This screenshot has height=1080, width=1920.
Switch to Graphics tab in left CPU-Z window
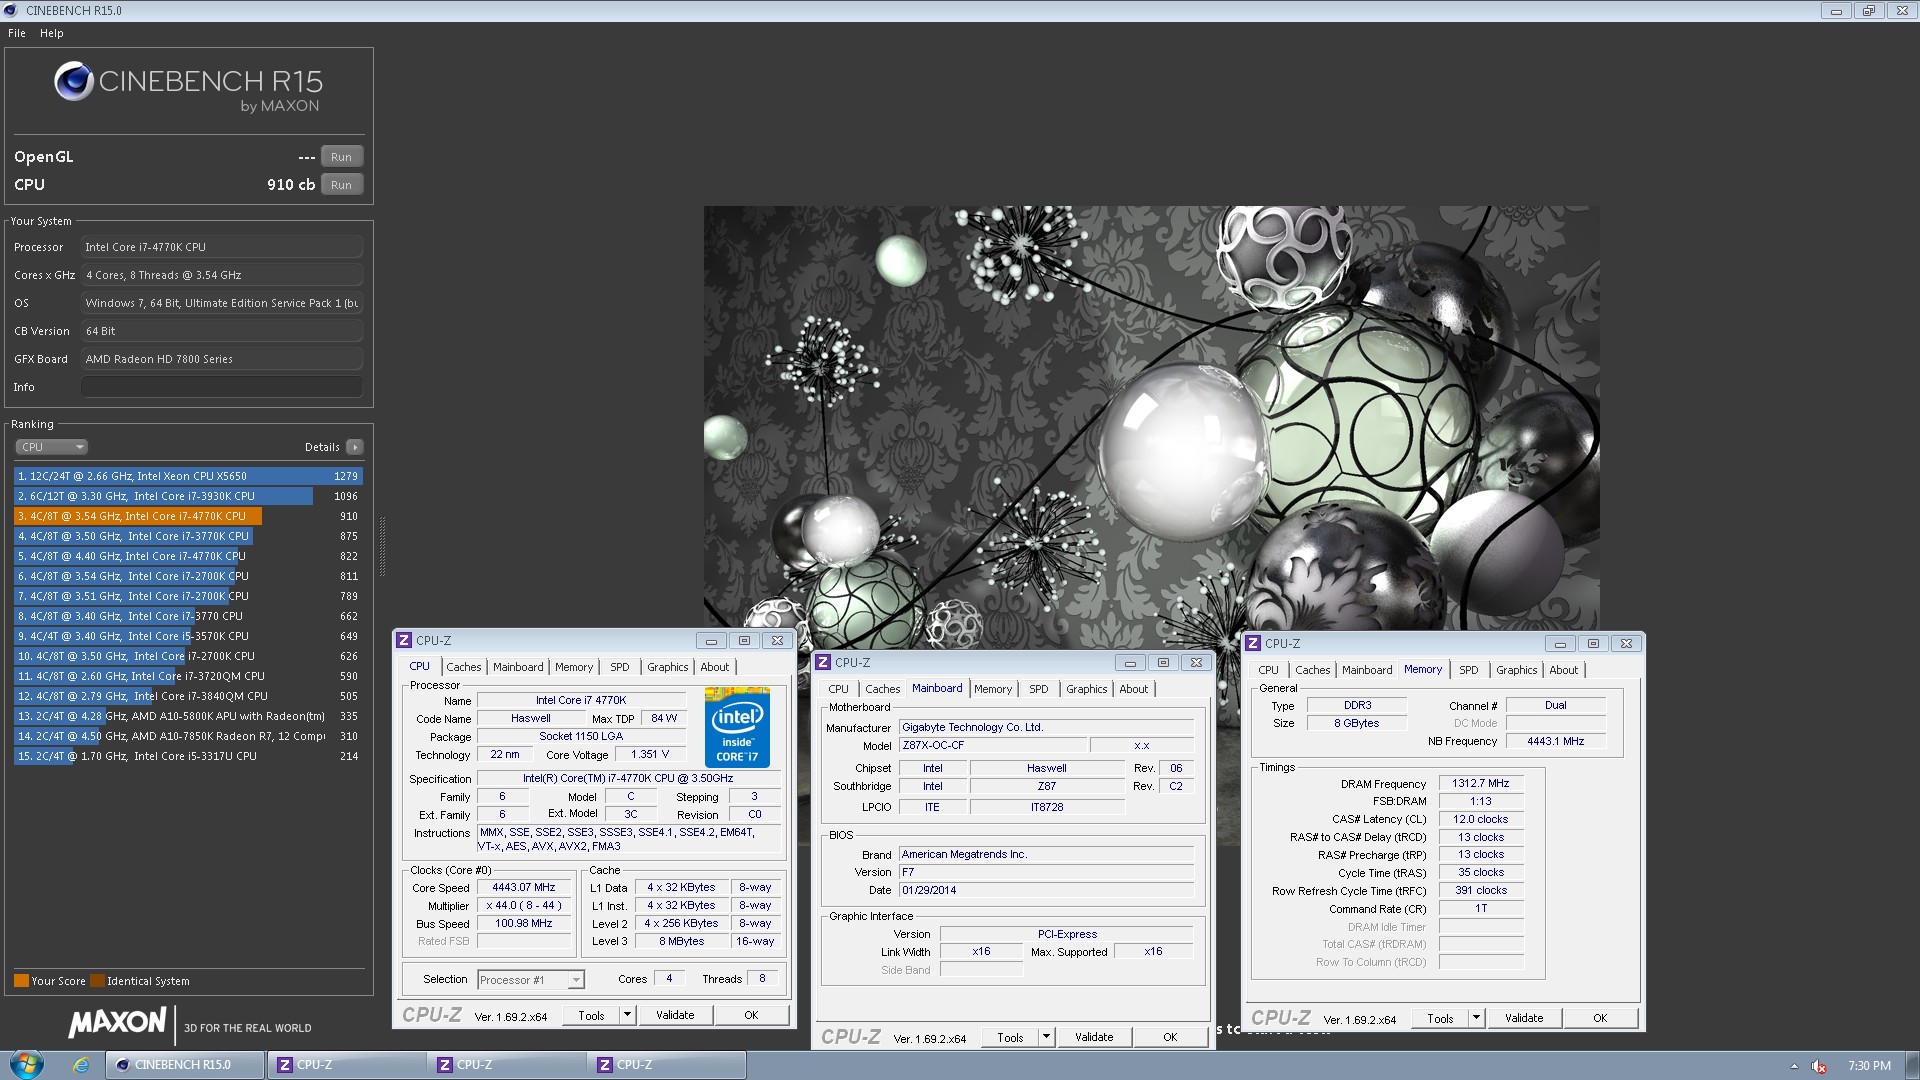667,667
